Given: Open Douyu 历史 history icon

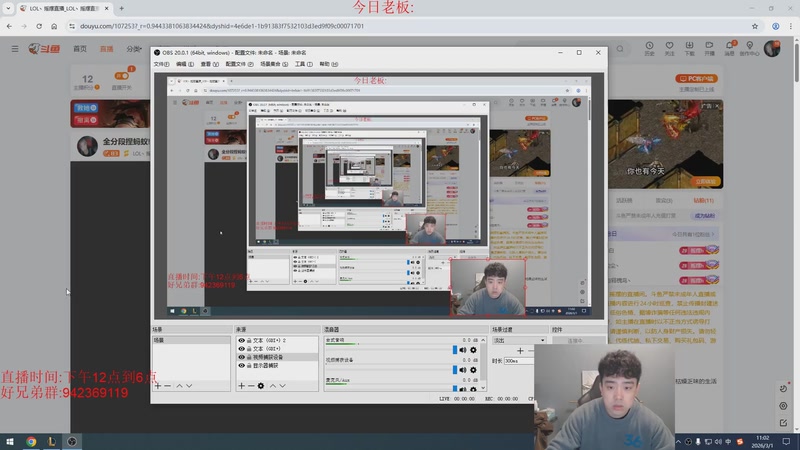Looking at the screenshot, I should point(649,48).
